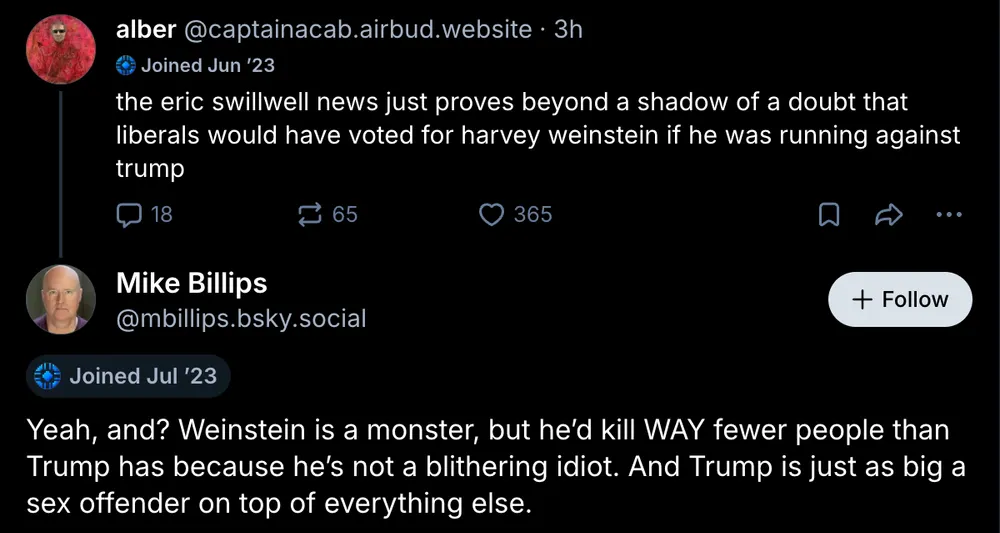Open the Mike Billips display name
Screen dimensions: 1000x533
[192, 283]
